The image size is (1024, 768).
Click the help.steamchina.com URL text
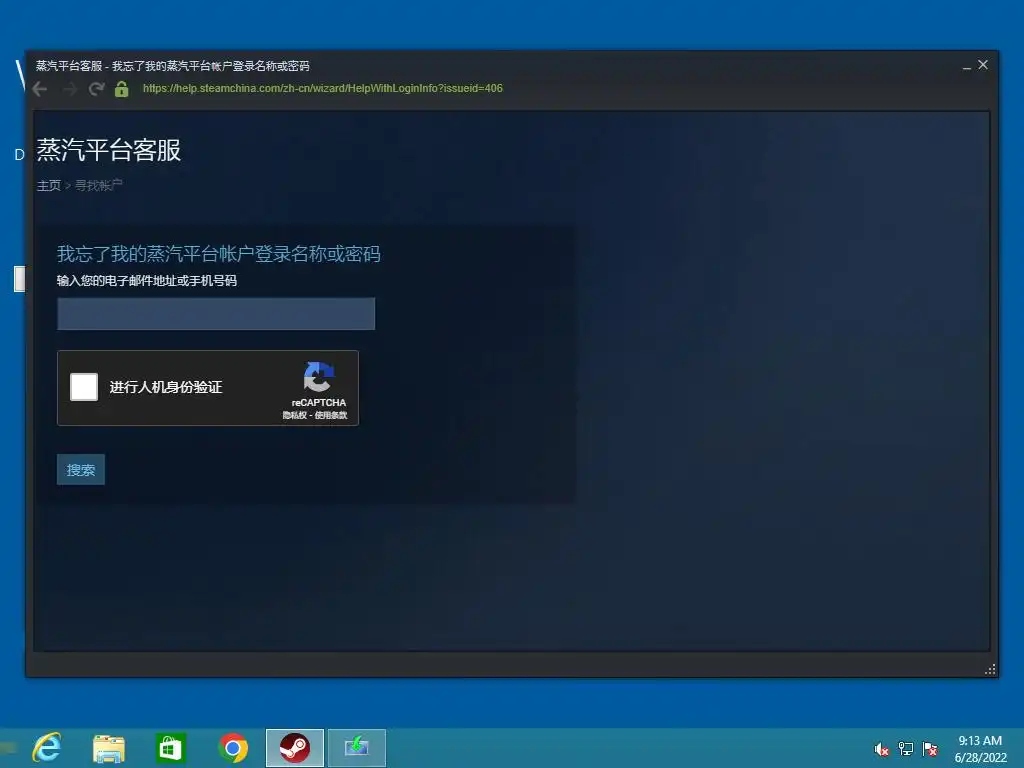click(323, 88)
